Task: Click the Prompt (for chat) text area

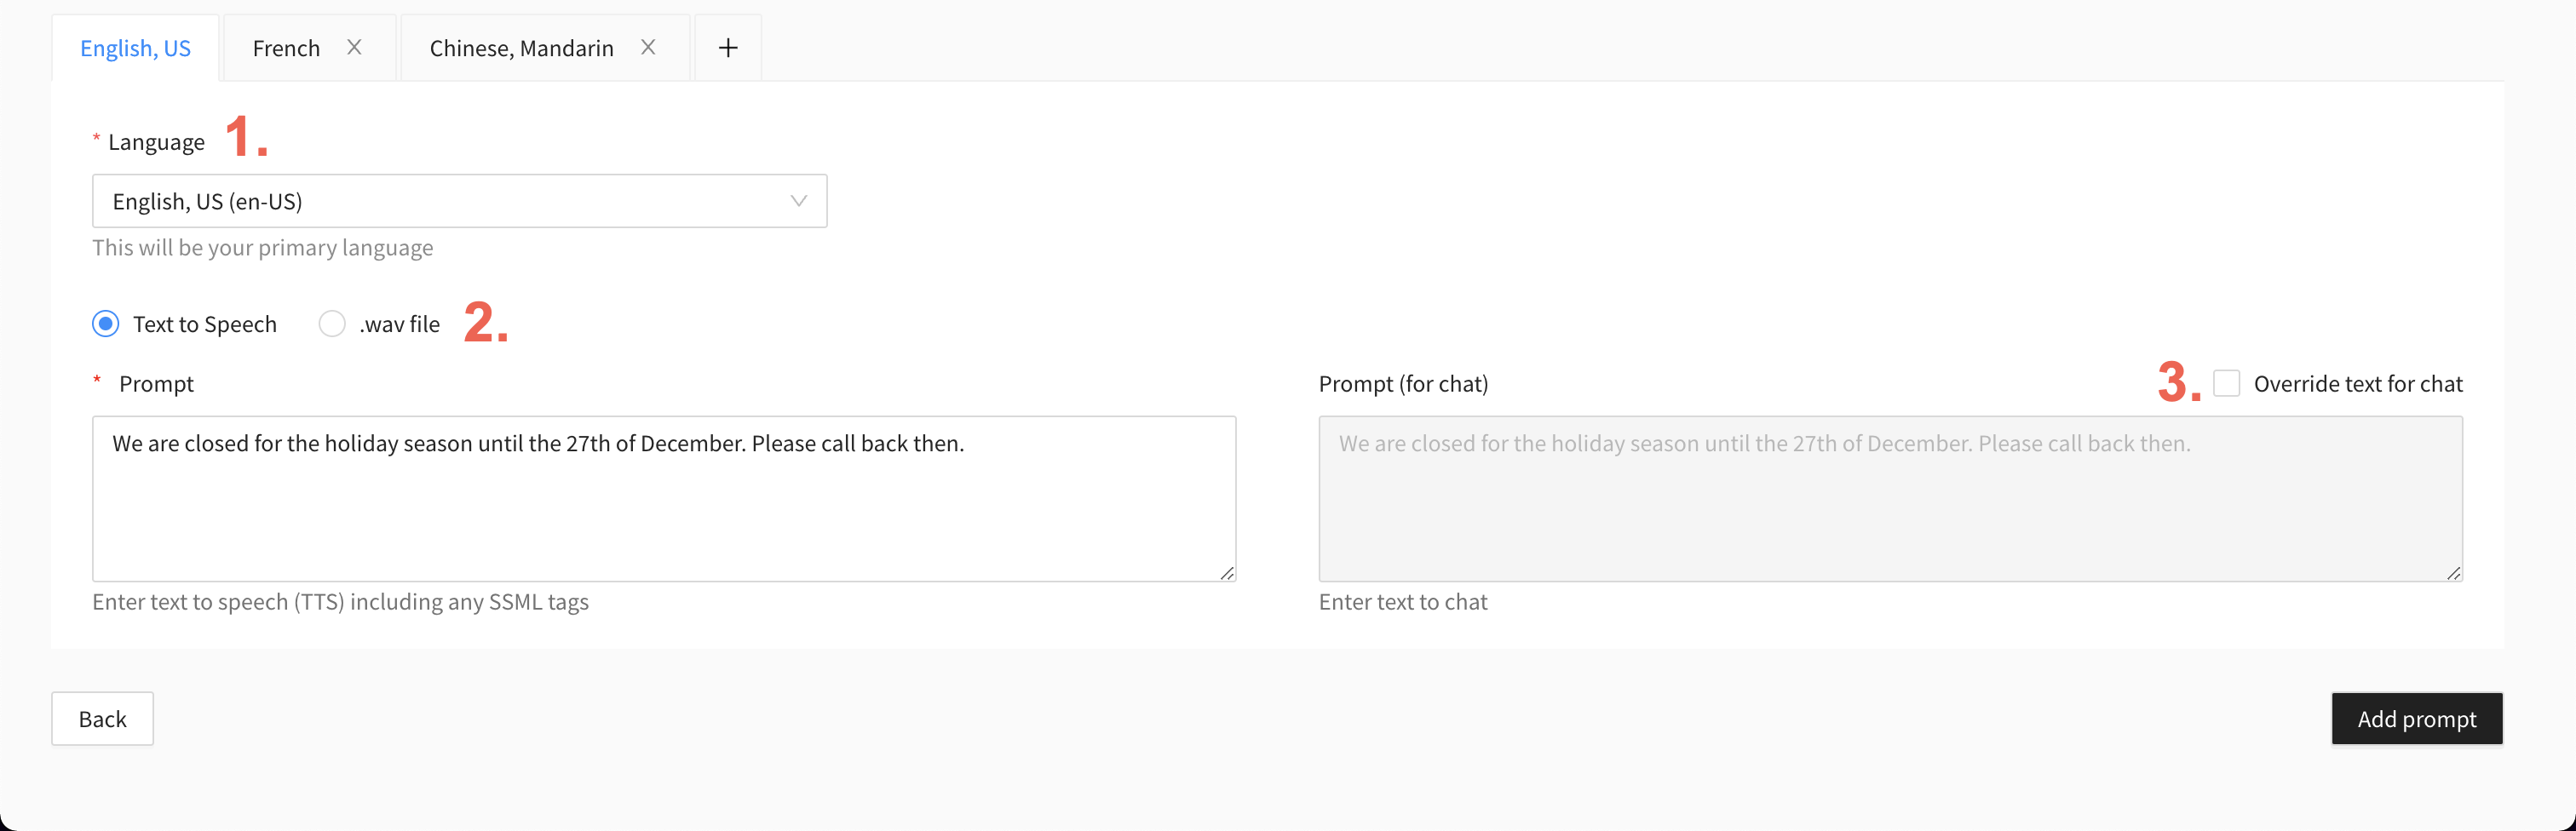Action: coord(1890,499)
